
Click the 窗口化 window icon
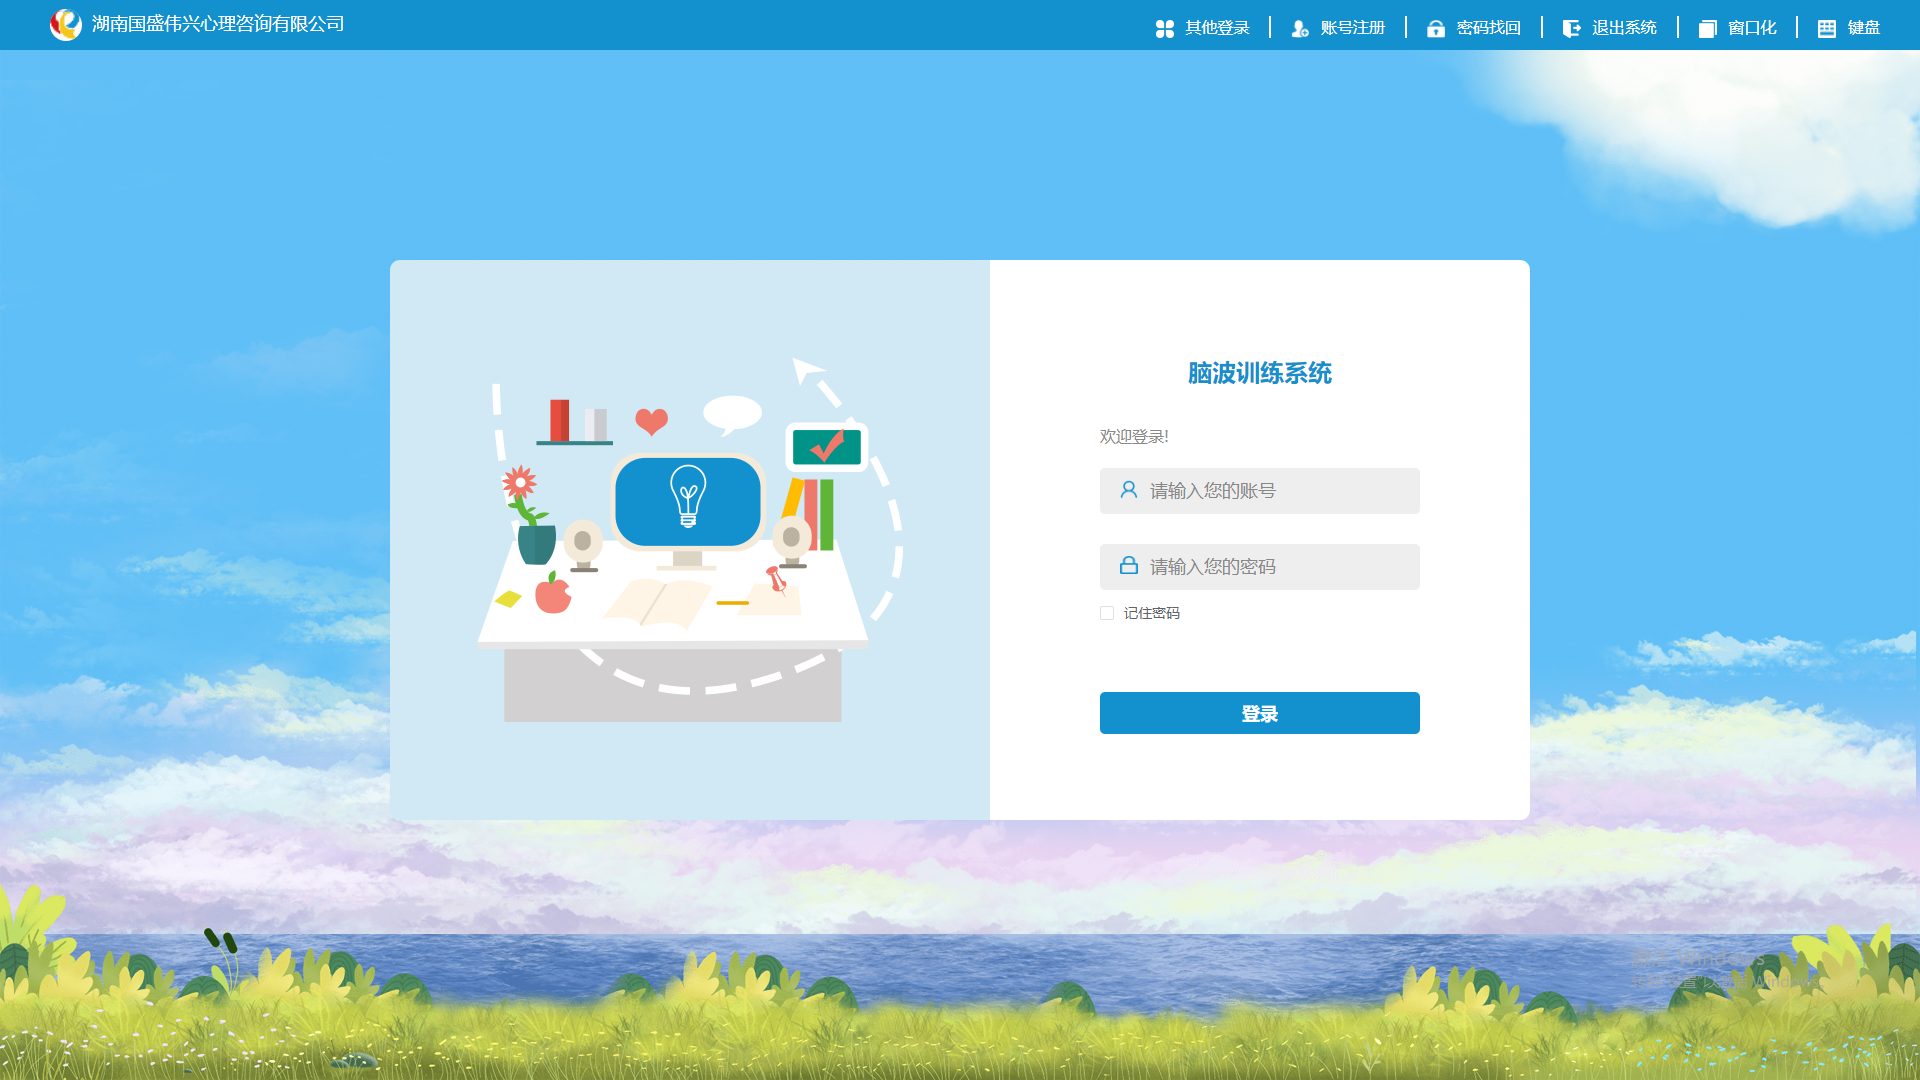click(x=1707, y=29)
